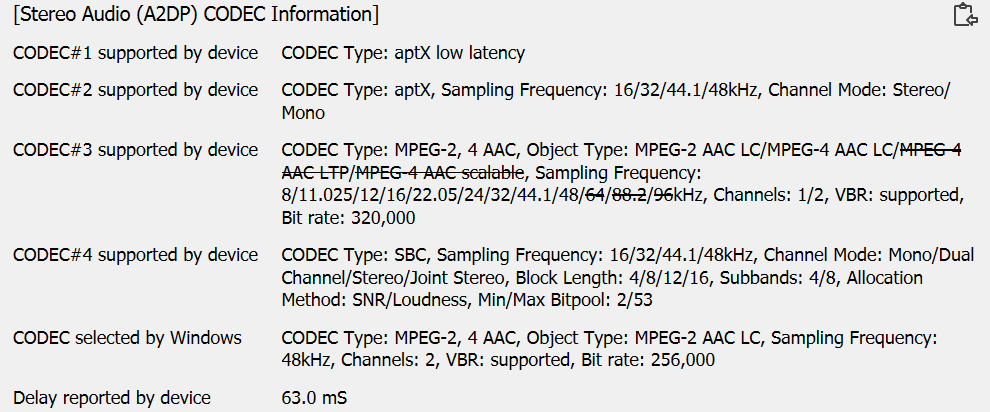Click the Bit rate: 320,000 value
Image resolution: width=990 pixels, height=412 pixels.
[x=349, y=217]
